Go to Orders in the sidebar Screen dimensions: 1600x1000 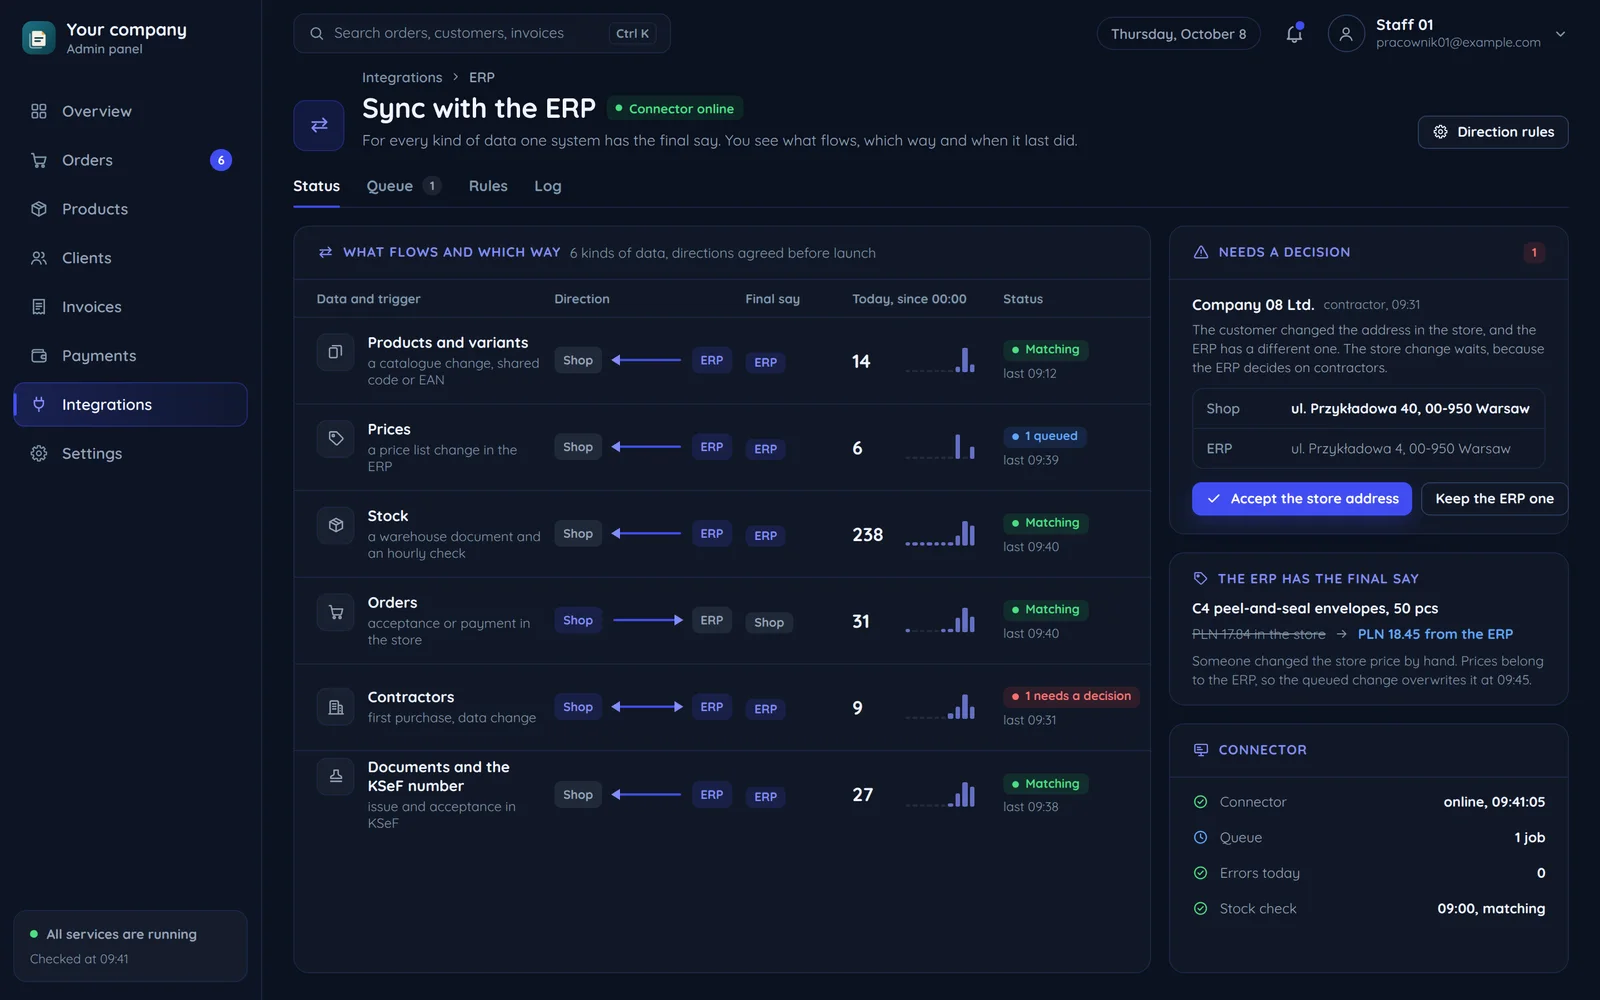tap(130, 160)
